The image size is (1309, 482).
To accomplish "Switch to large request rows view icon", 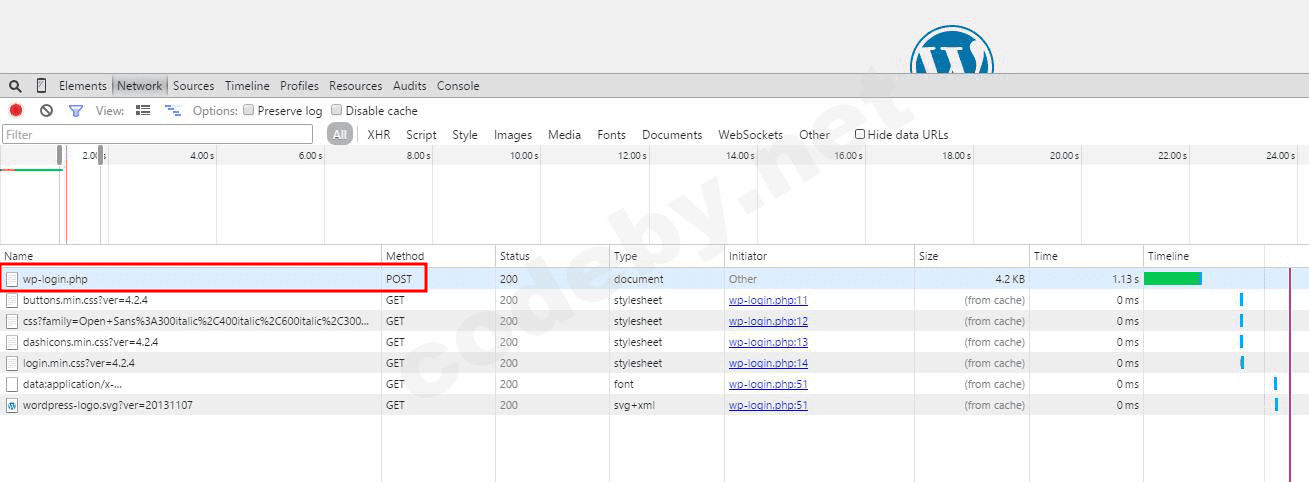I will pyautogui.click(x=143, y=111).
